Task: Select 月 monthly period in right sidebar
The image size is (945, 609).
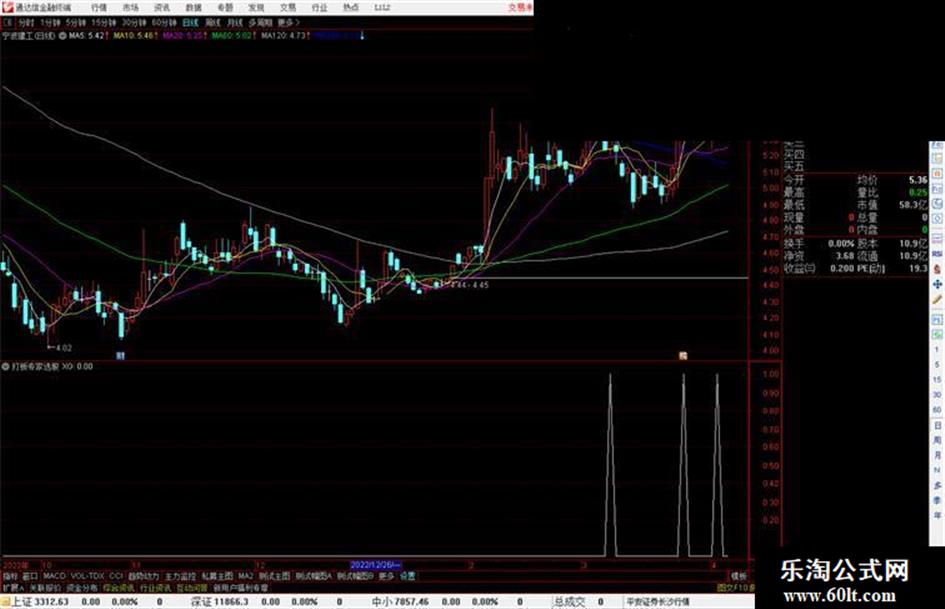Action: 937,455
